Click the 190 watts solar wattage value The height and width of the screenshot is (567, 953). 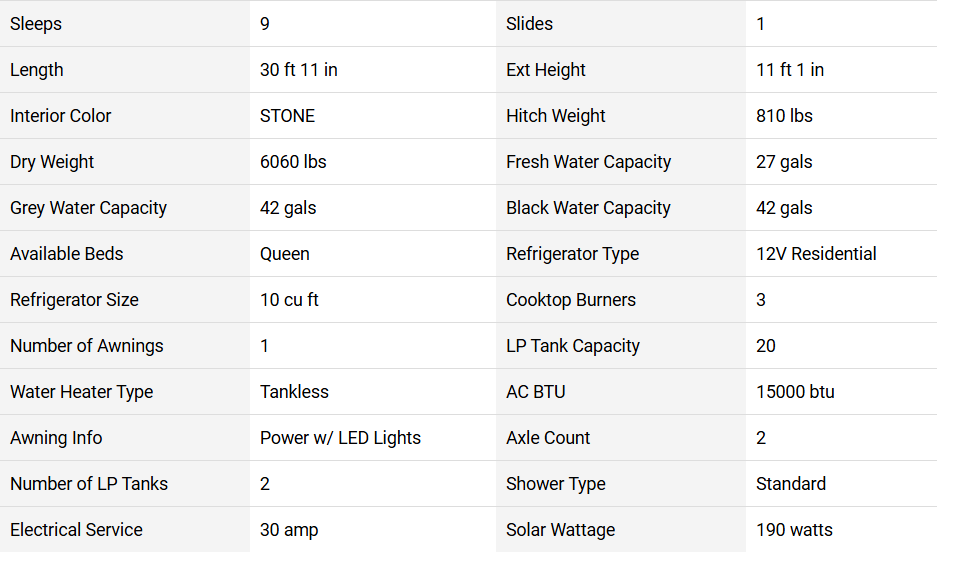click(794, 530)
